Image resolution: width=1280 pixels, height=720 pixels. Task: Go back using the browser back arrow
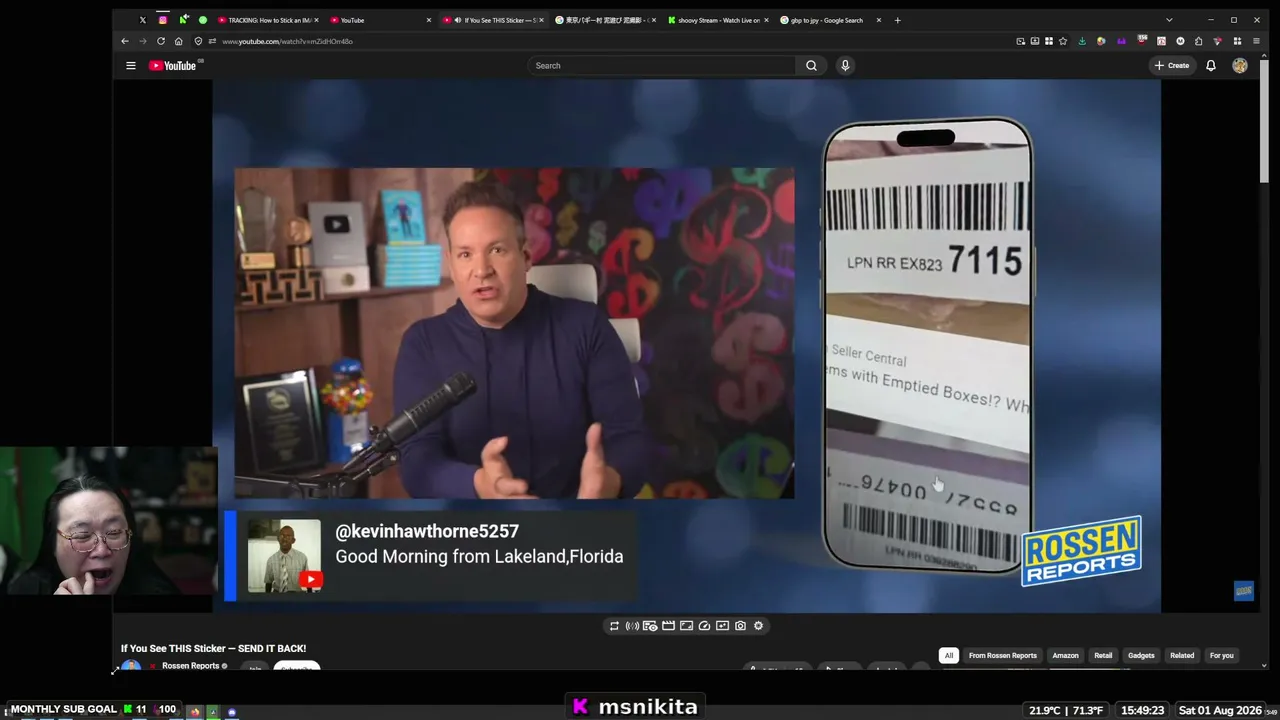click(x=125, y=41)
